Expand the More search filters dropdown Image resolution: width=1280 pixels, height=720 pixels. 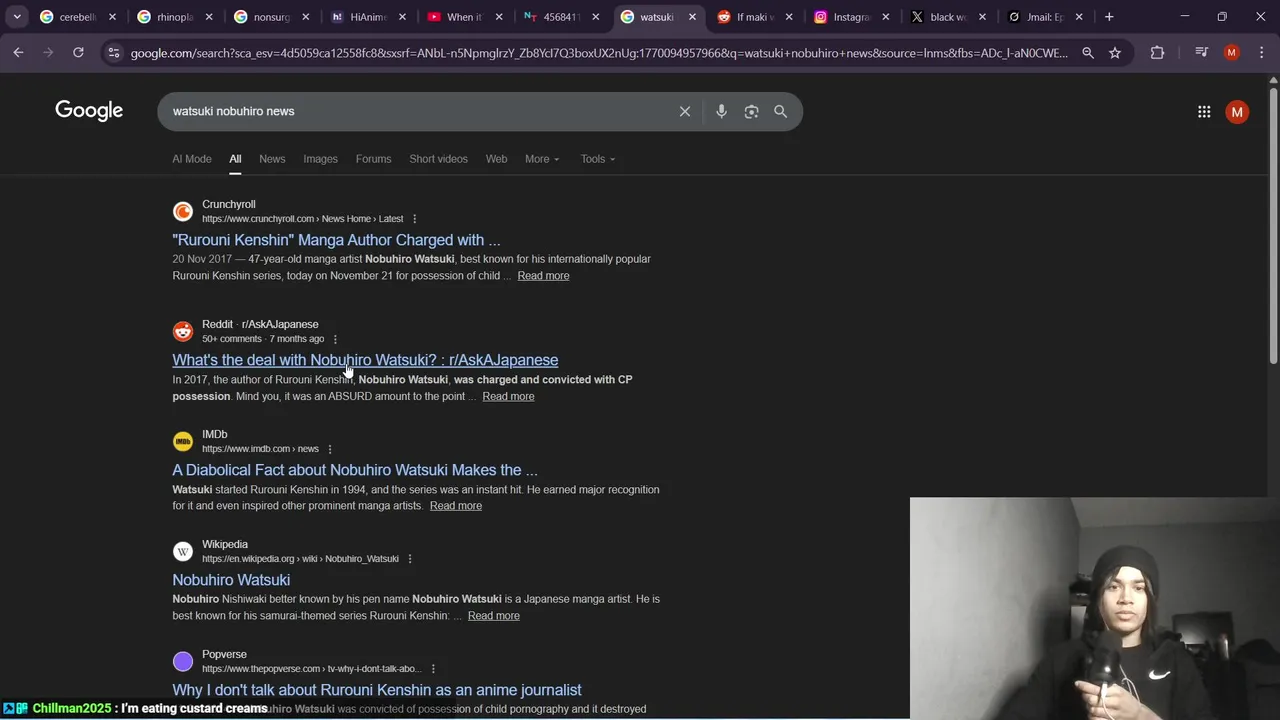542,159
